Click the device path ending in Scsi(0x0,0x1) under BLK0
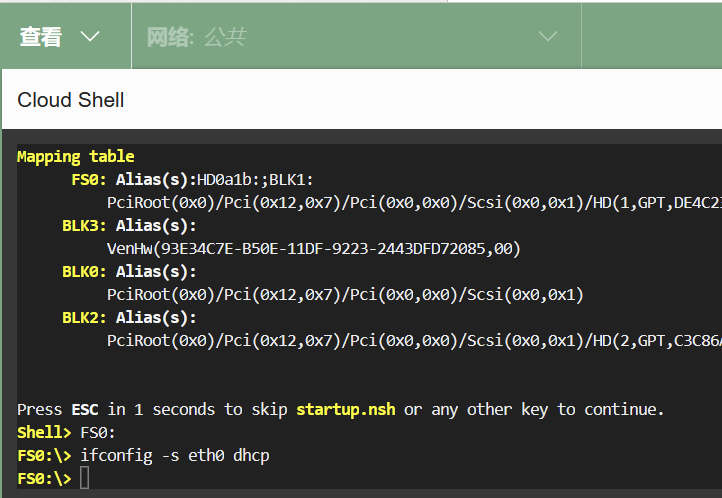This screenshot has width=722, height=498. point(345,295)
